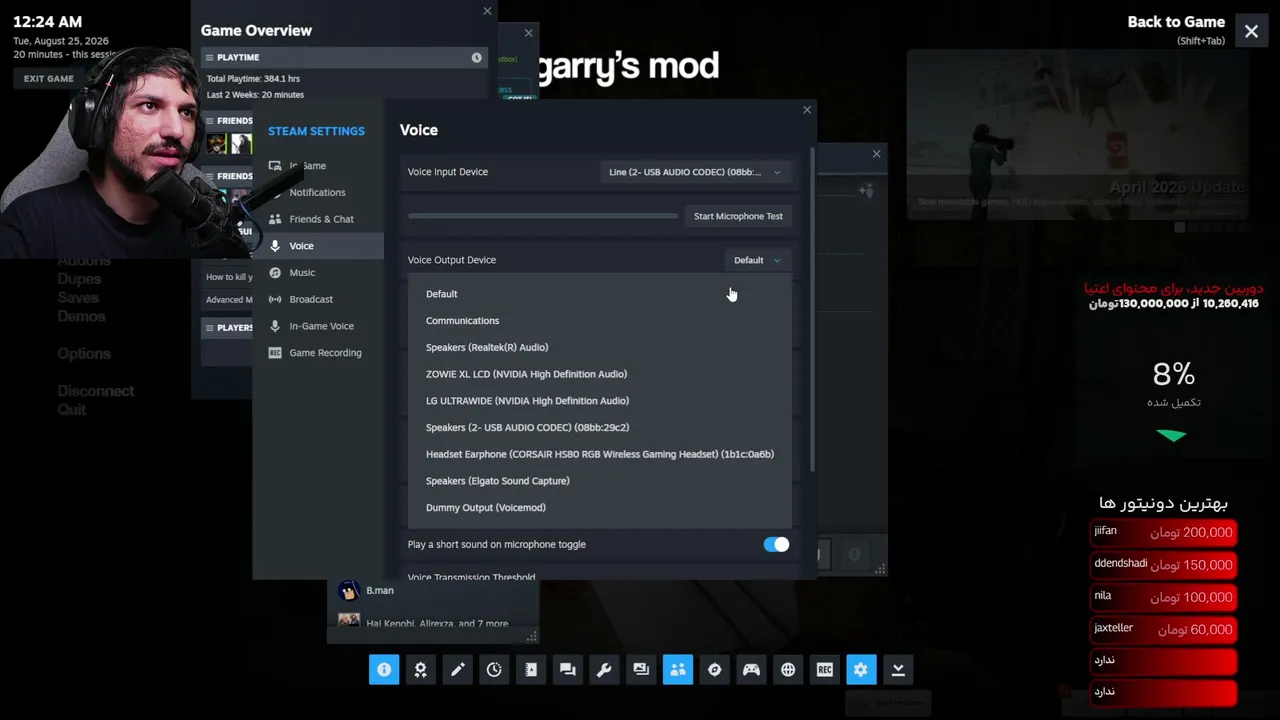Collapse the Voice Output Device dropdown

coord(757,260)
